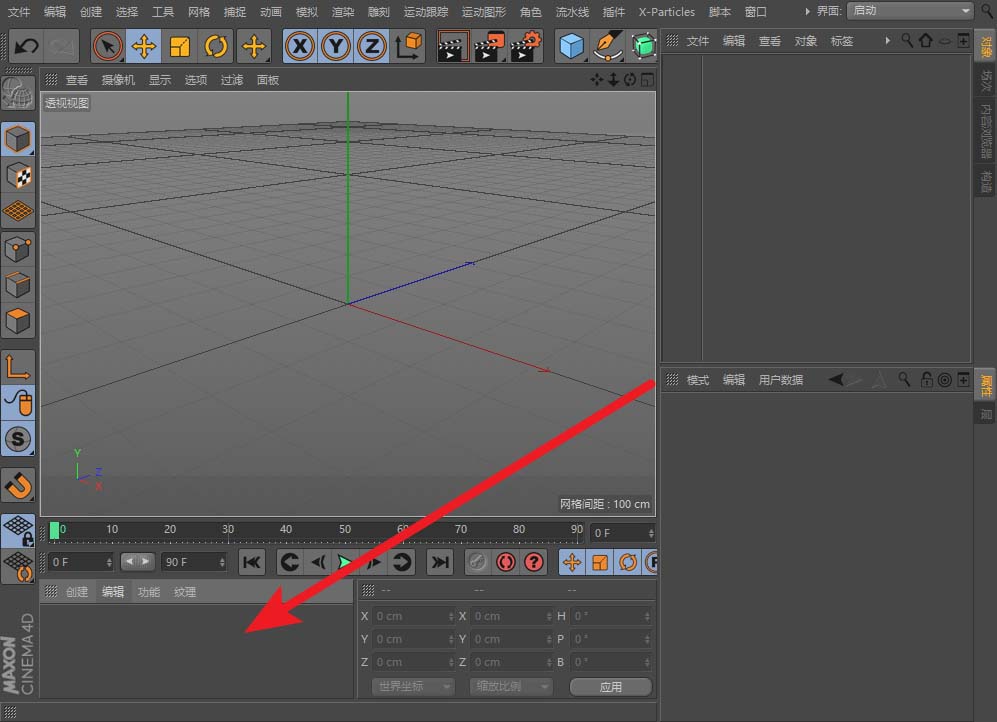Toggle the Y axis lock

tap(336, 46)
